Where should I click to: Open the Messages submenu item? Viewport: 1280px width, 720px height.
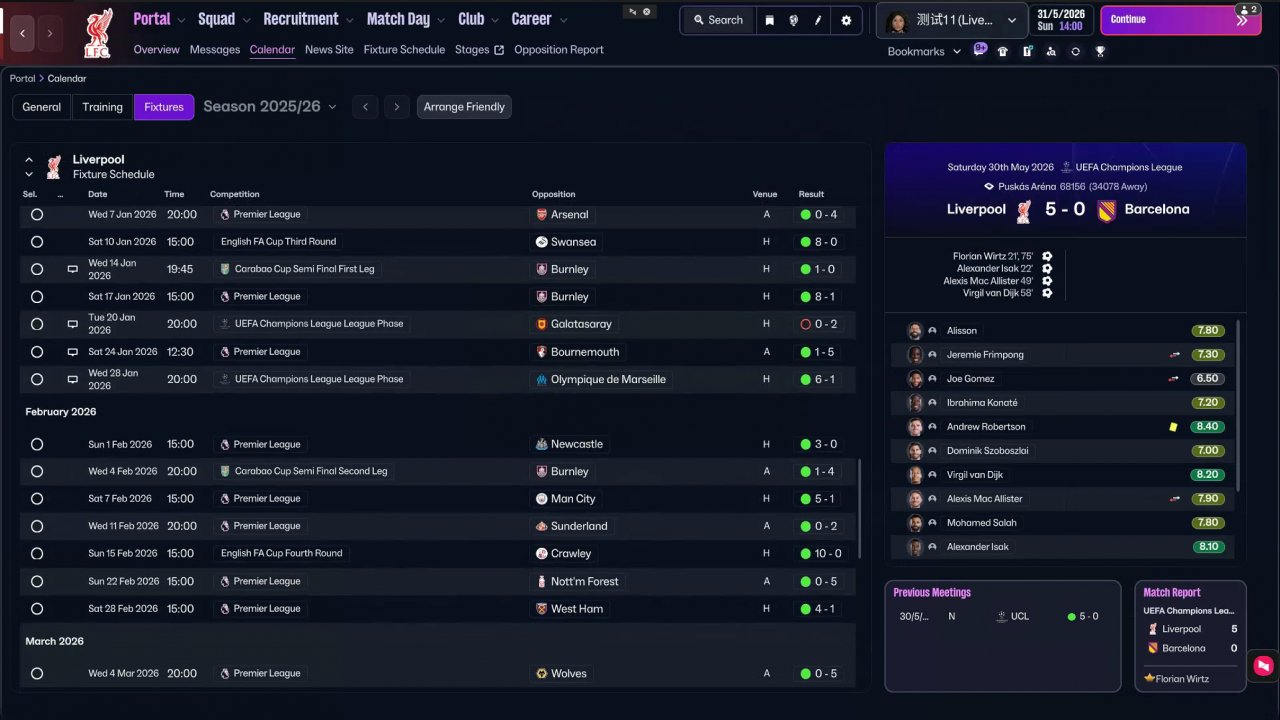pos(215,50)
